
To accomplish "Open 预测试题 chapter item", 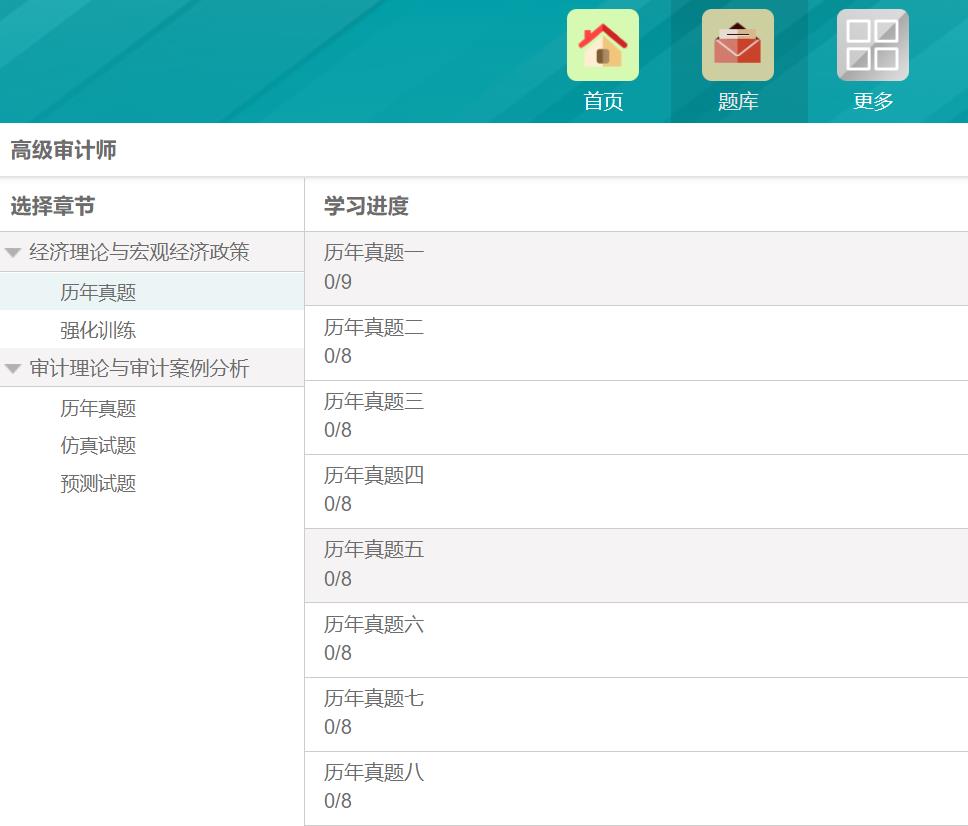I will [x=98, y=484].
